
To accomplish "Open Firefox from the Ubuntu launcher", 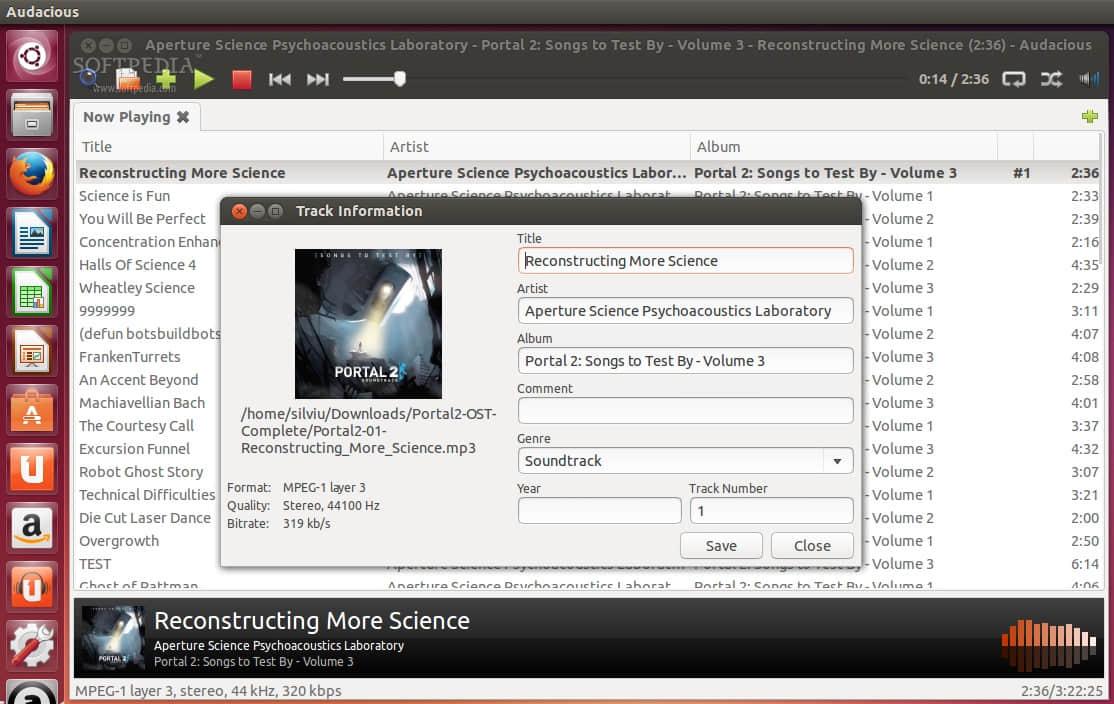I will 32,175.
